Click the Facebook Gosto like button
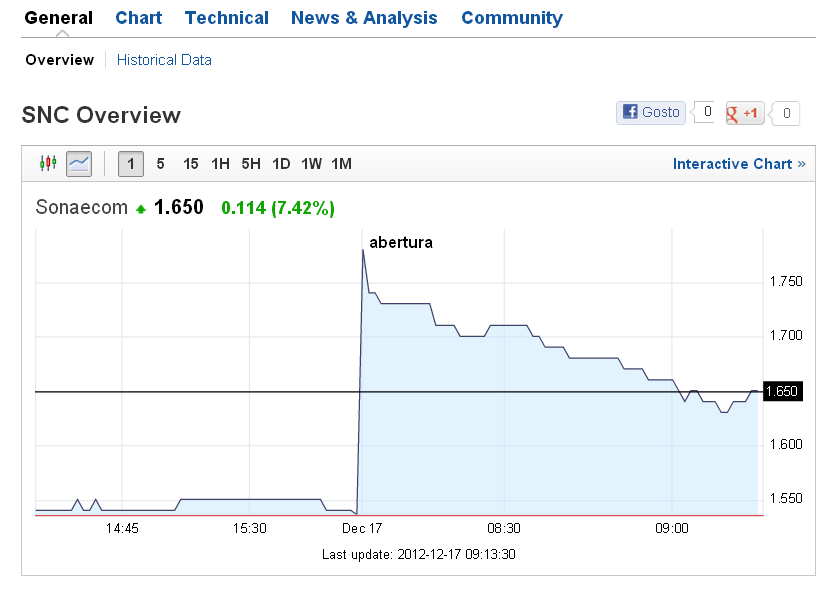This screenshot has height=599, width=833. click(x=651, y=113)
